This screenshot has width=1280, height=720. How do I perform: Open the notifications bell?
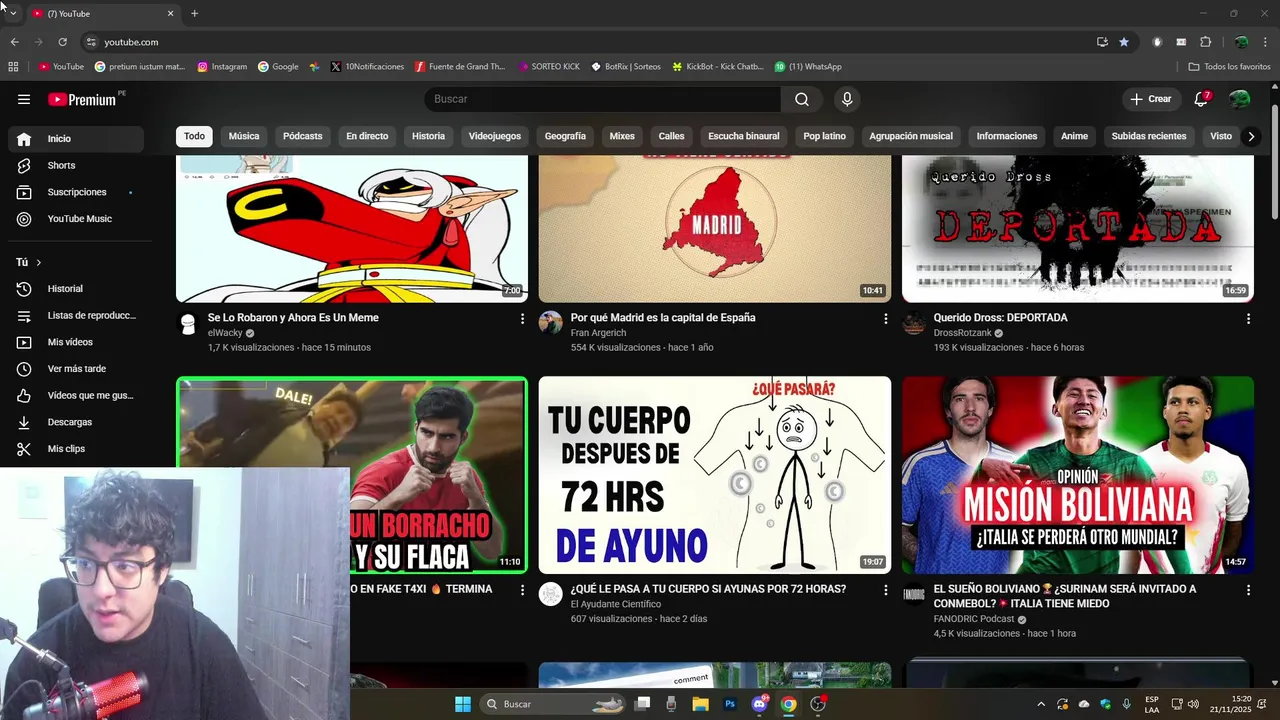(x=1201, y=99)
